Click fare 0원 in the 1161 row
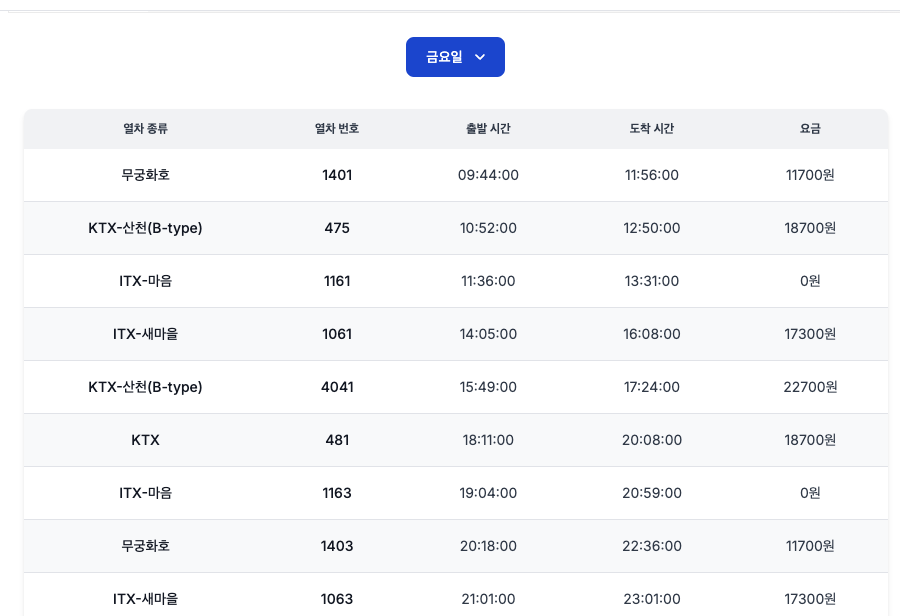 click(810, 281)
